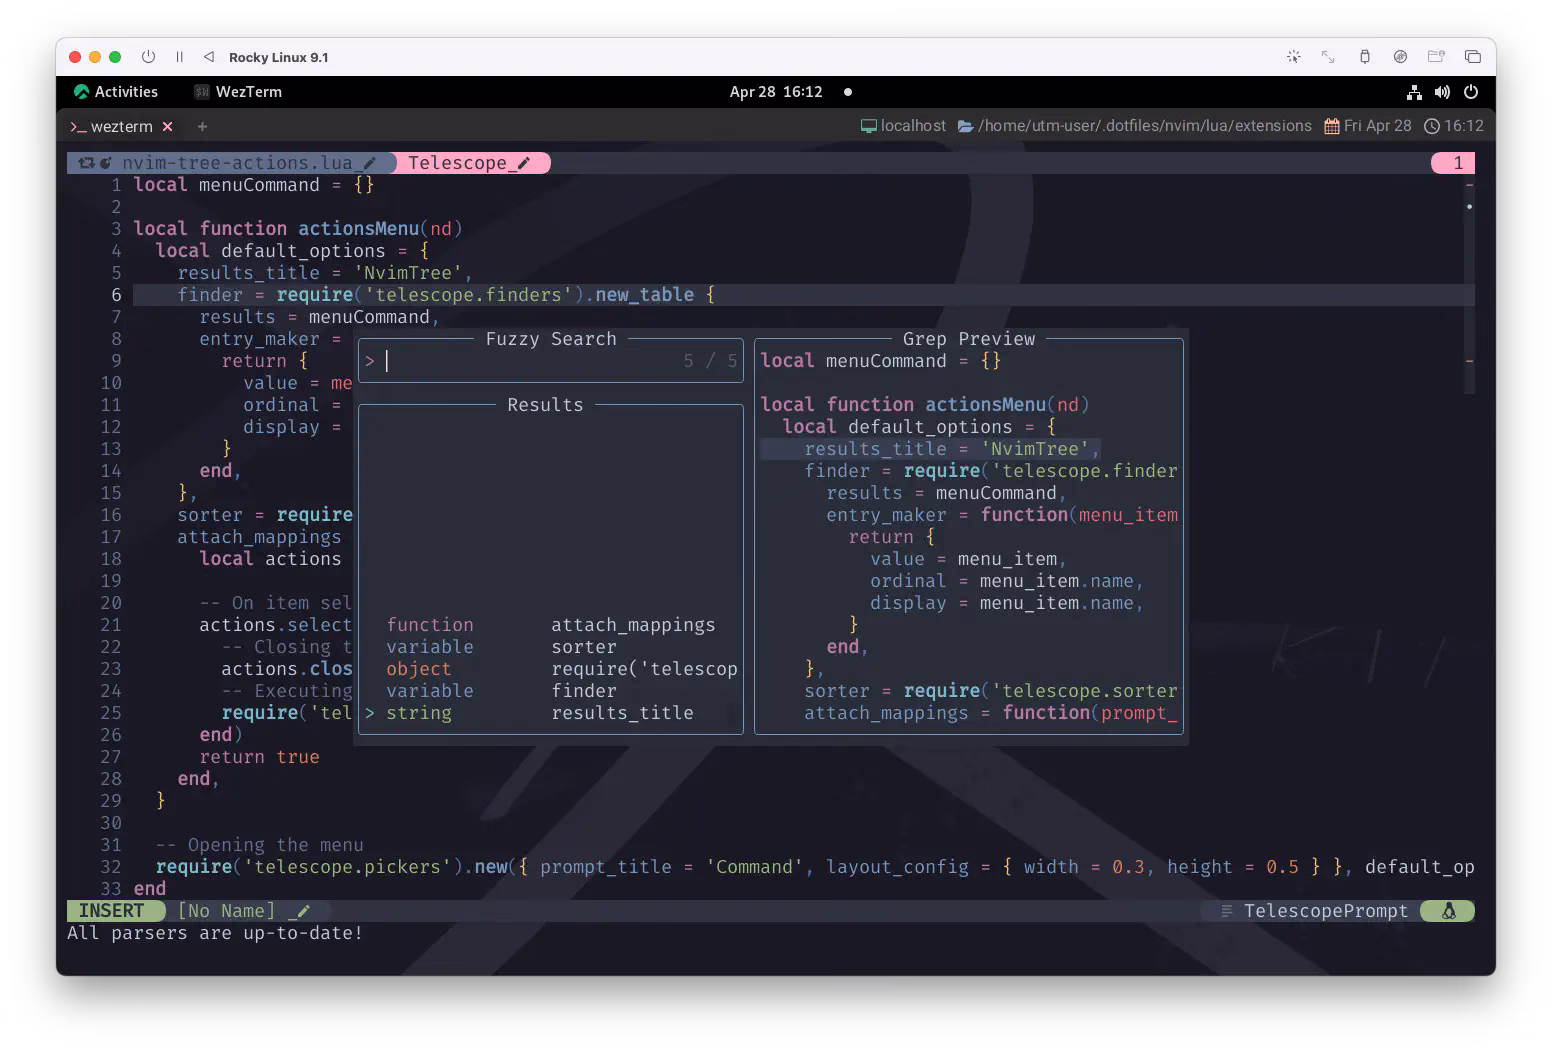1552x1050 pixels.
Task: Open GNOME Activities overview
Action: [x=116, y=92]
